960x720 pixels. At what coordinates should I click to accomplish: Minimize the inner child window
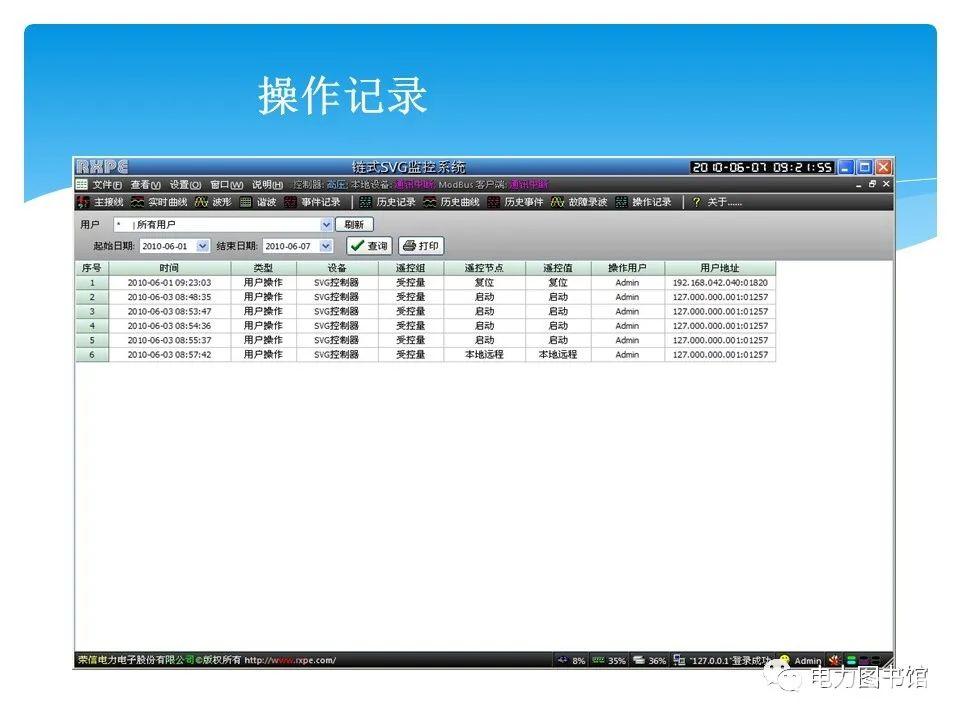859,184
